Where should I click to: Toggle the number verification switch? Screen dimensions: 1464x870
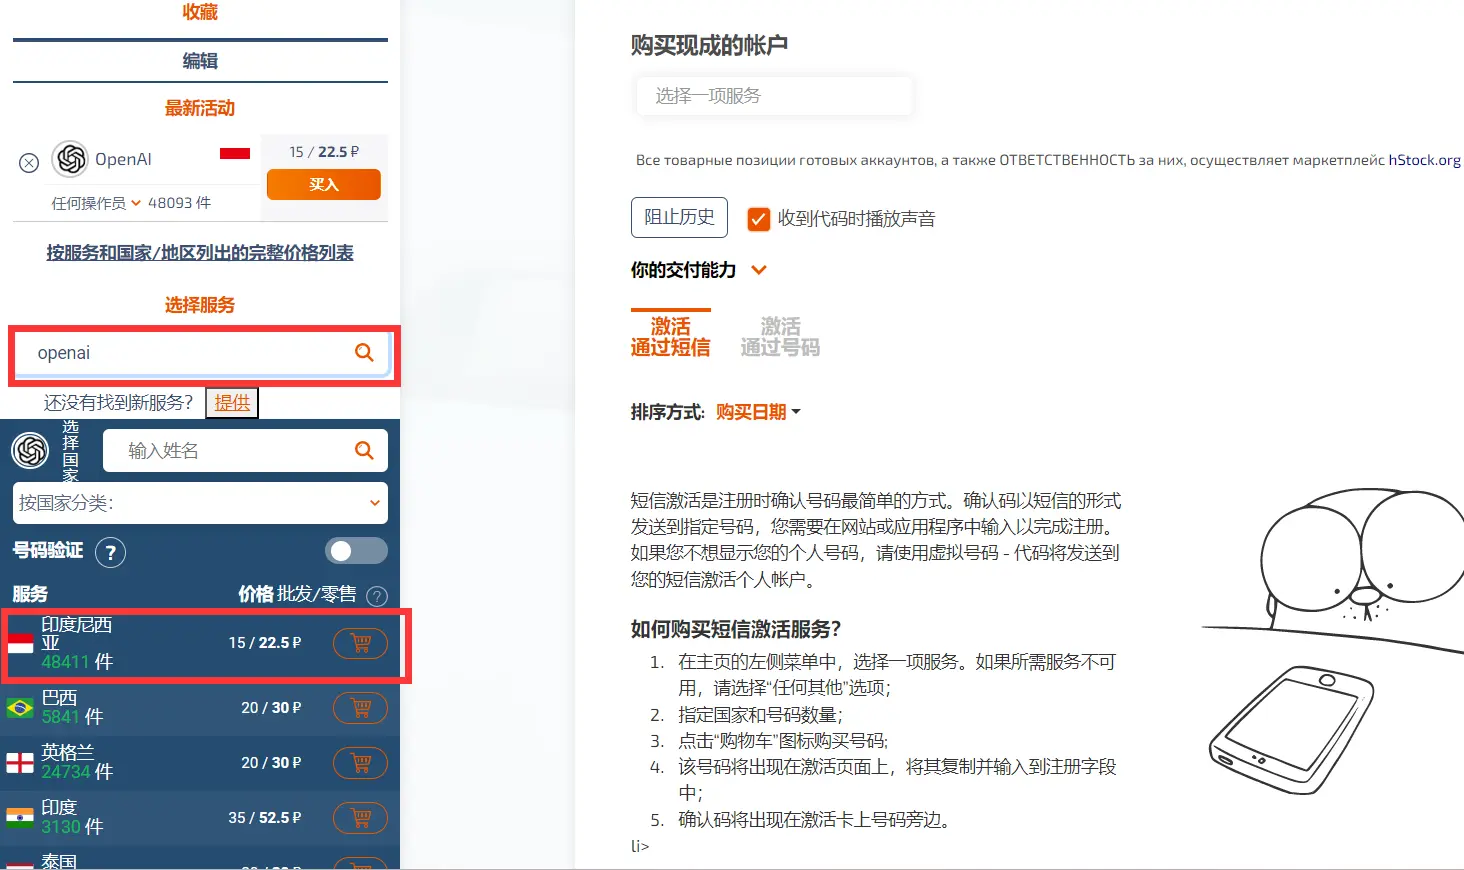tap(356, 551)
